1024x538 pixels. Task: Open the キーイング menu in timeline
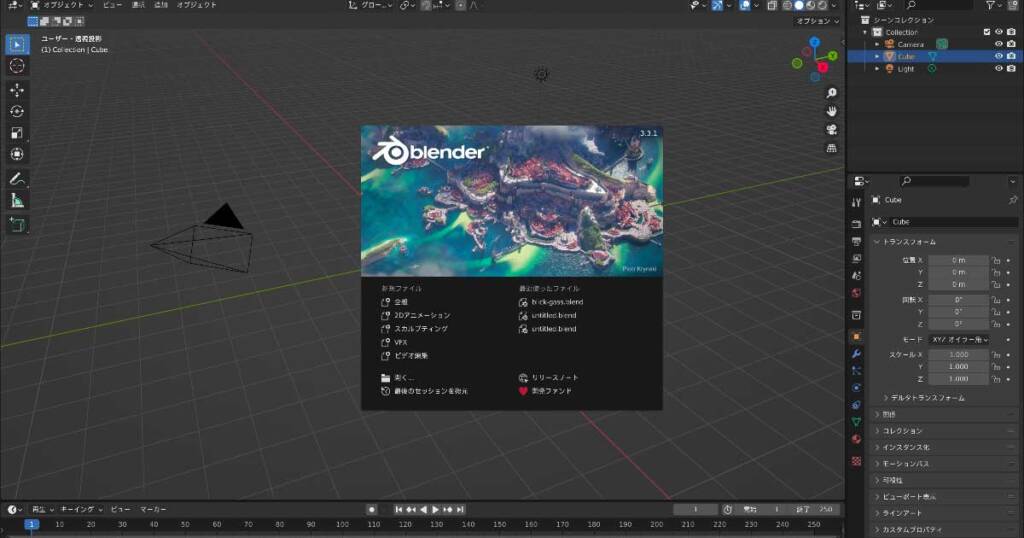coord(81,509)
